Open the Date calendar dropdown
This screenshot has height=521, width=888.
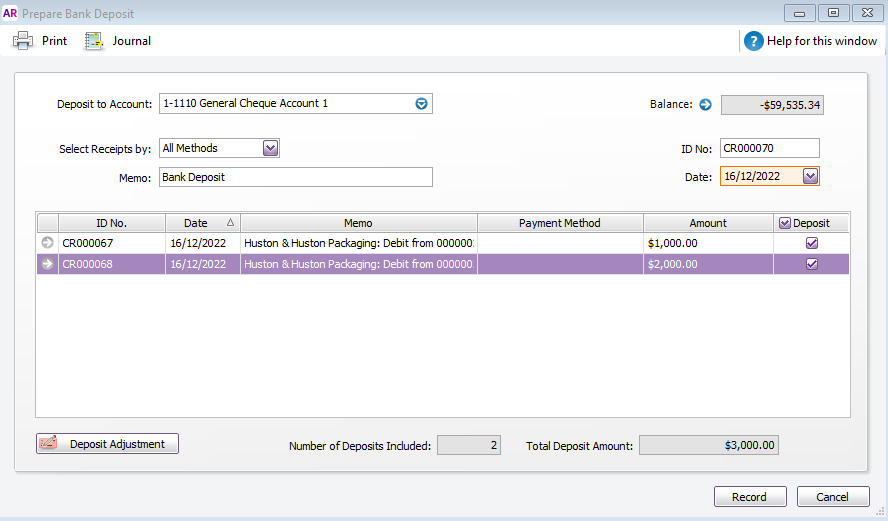point(810,176)
